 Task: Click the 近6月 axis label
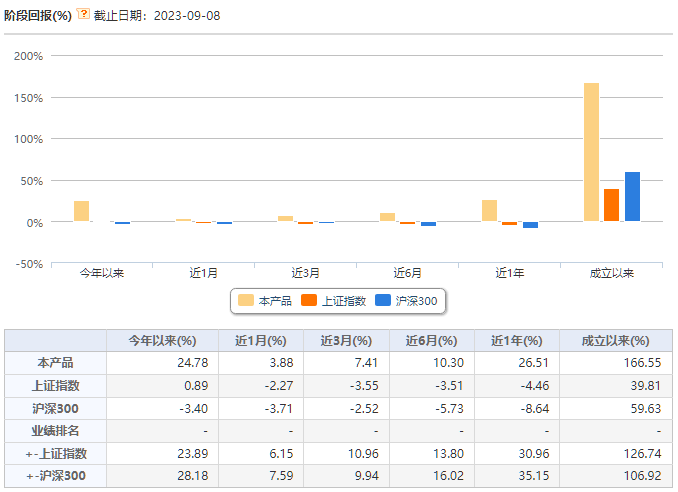(x=407, y=273)
